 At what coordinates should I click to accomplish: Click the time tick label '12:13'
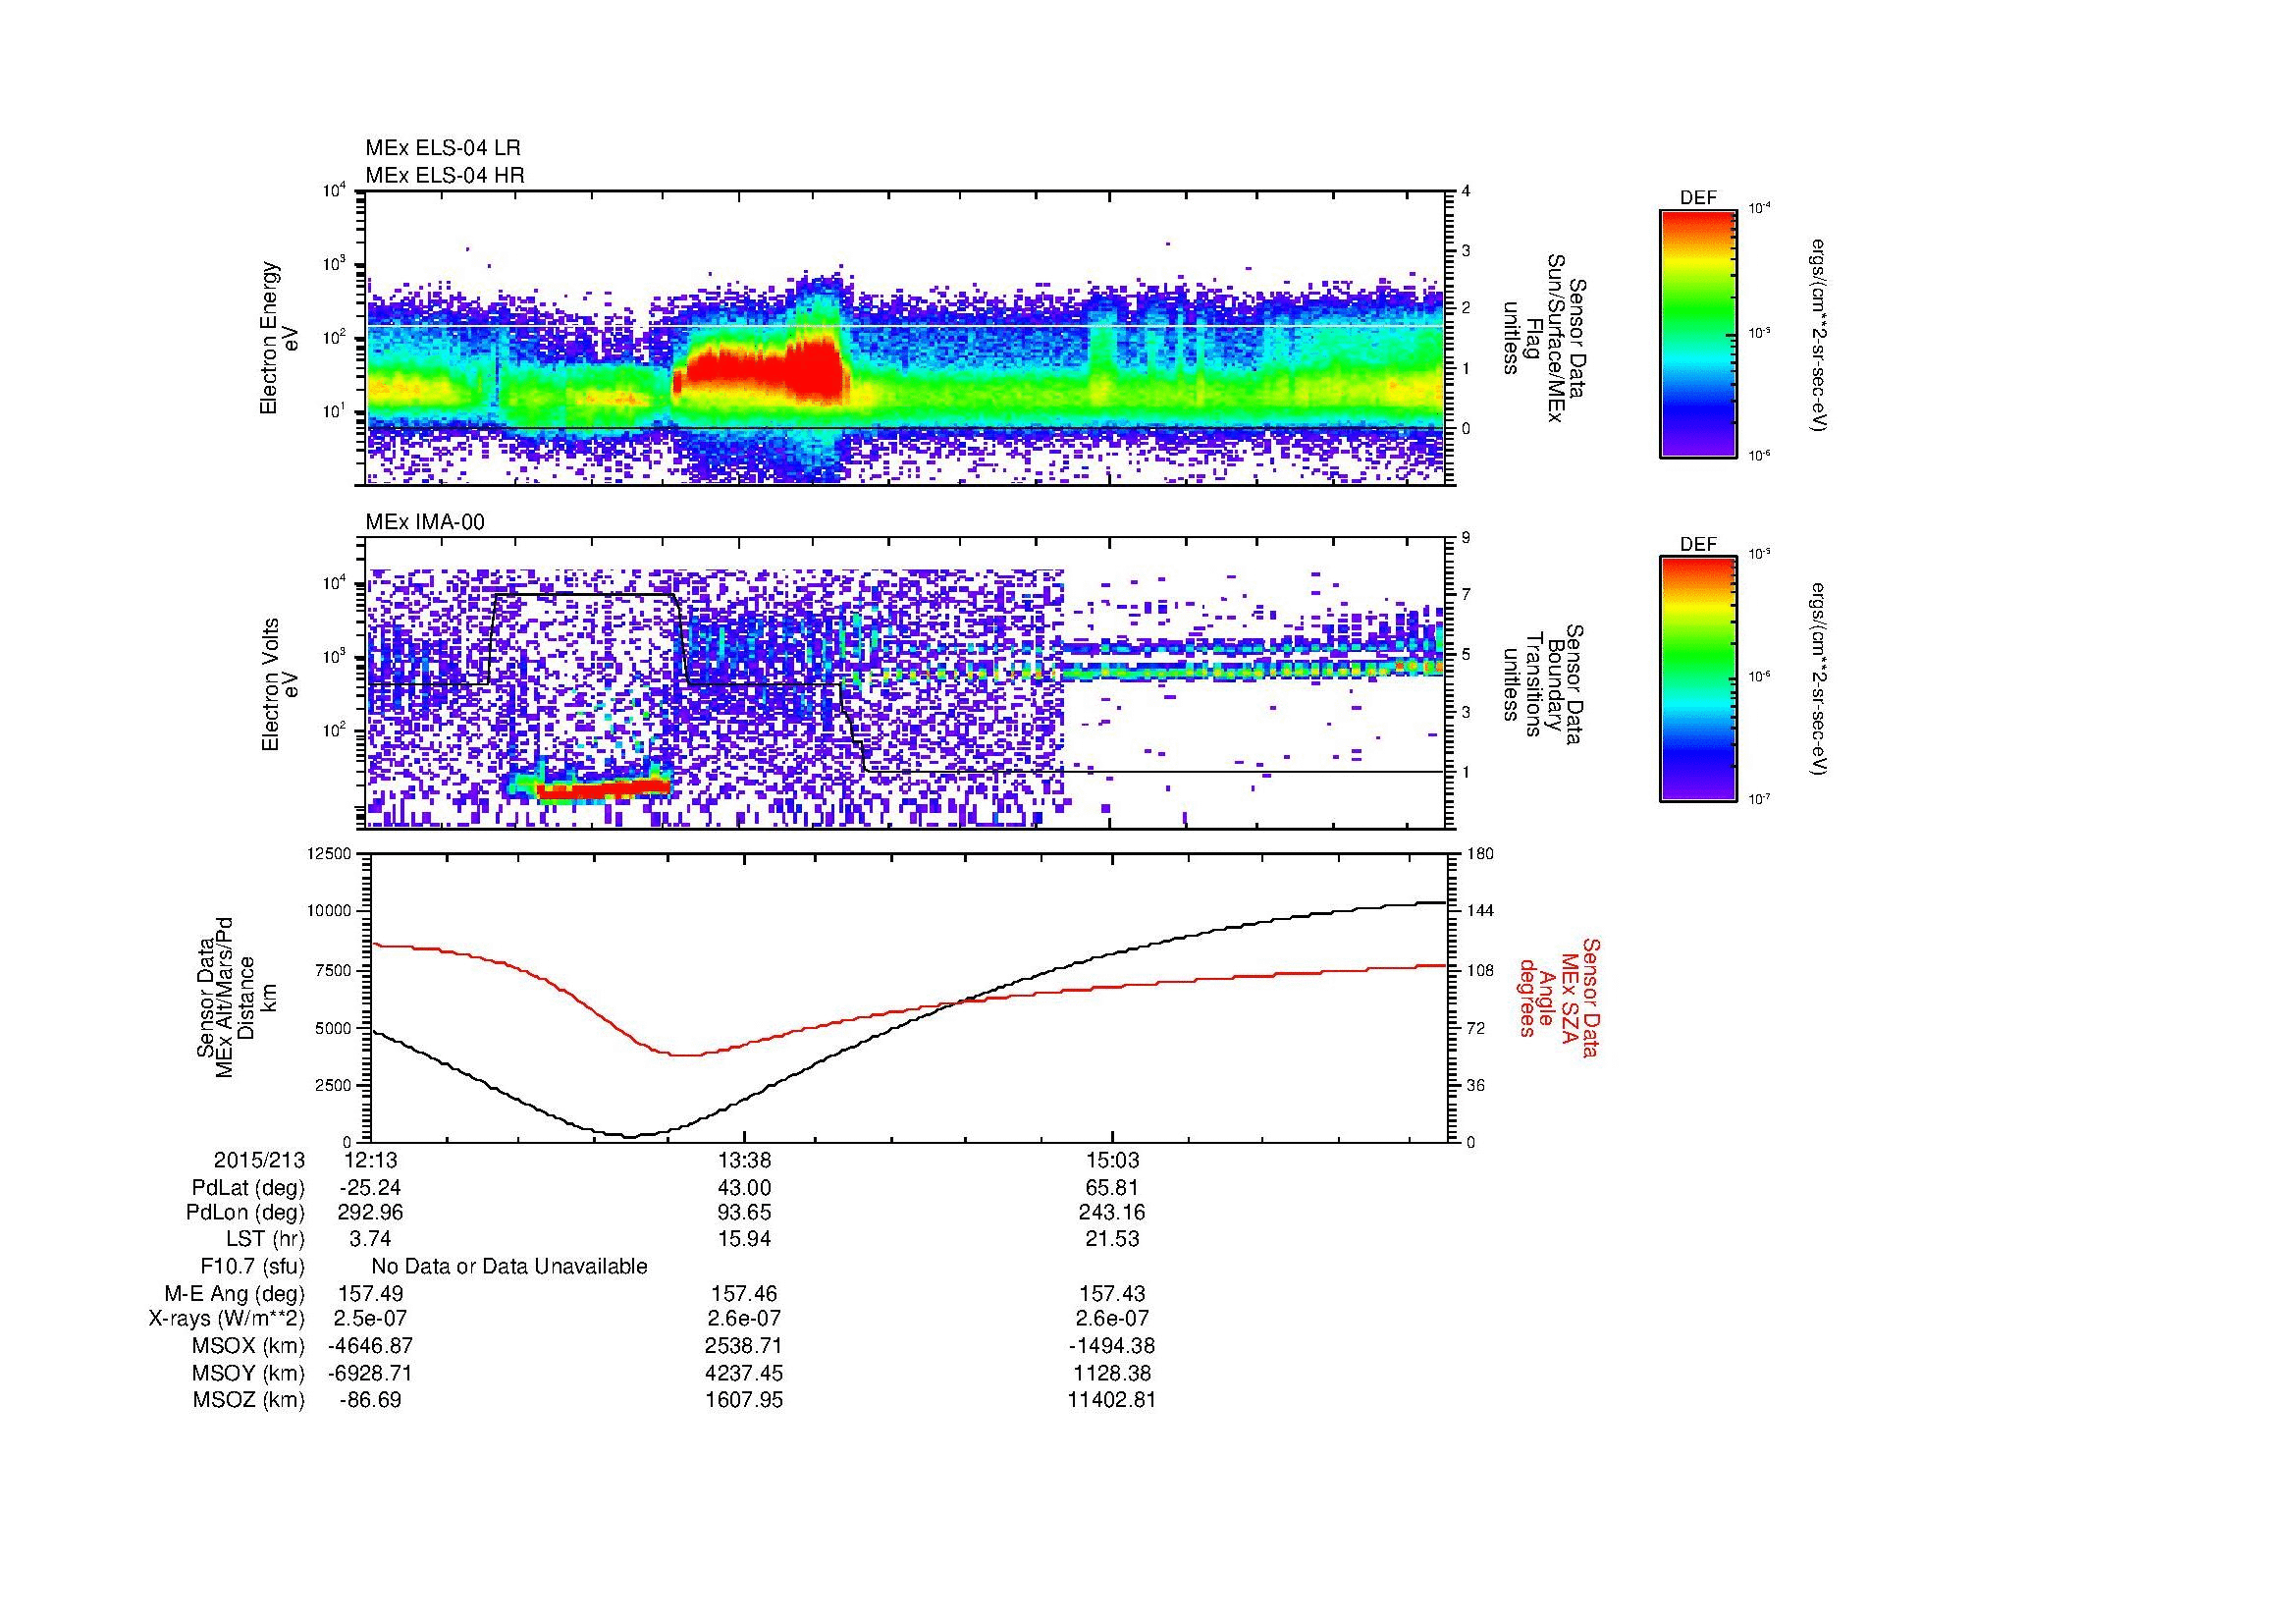tap(371, 1161)
